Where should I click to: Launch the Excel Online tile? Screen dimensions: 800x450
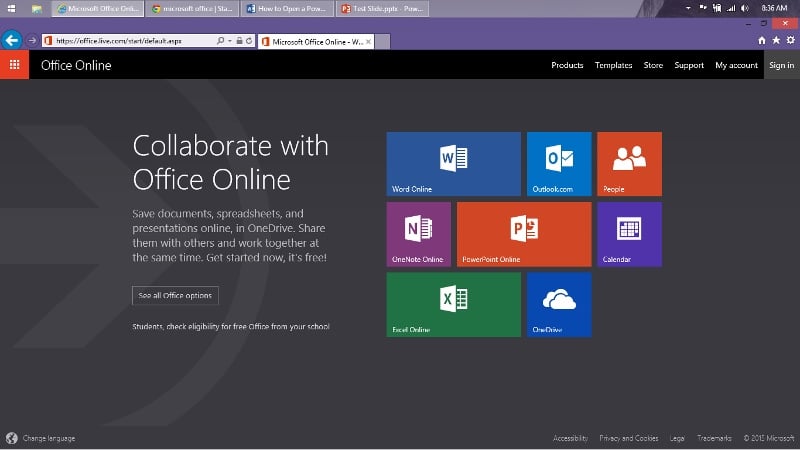pos(454,305)
